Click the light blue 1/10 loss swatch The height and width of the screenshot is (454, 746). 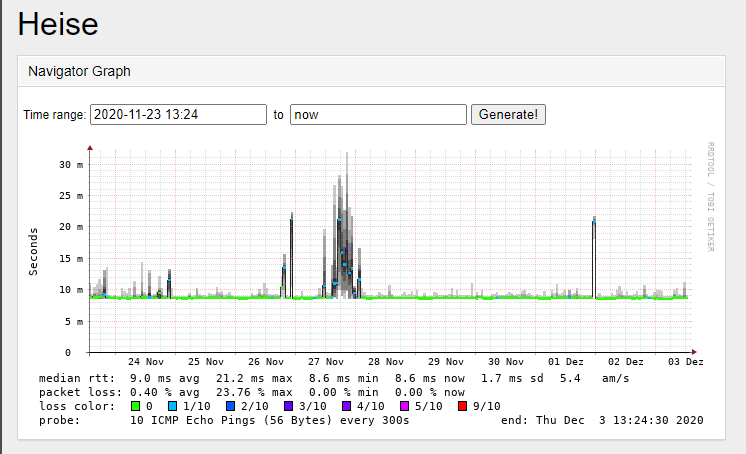tap(172, 406)
